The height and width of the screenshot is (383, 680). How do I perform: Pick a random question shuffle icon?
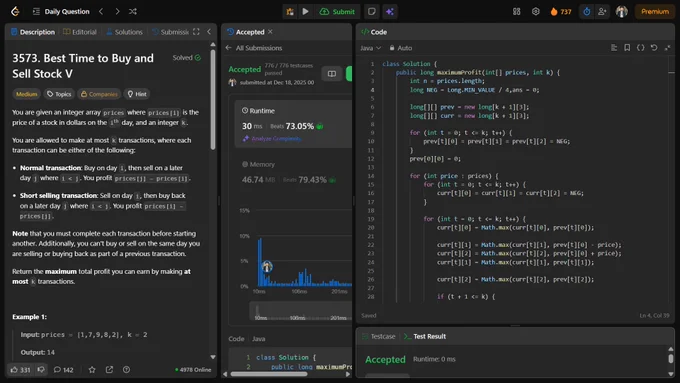pos(133,12)
